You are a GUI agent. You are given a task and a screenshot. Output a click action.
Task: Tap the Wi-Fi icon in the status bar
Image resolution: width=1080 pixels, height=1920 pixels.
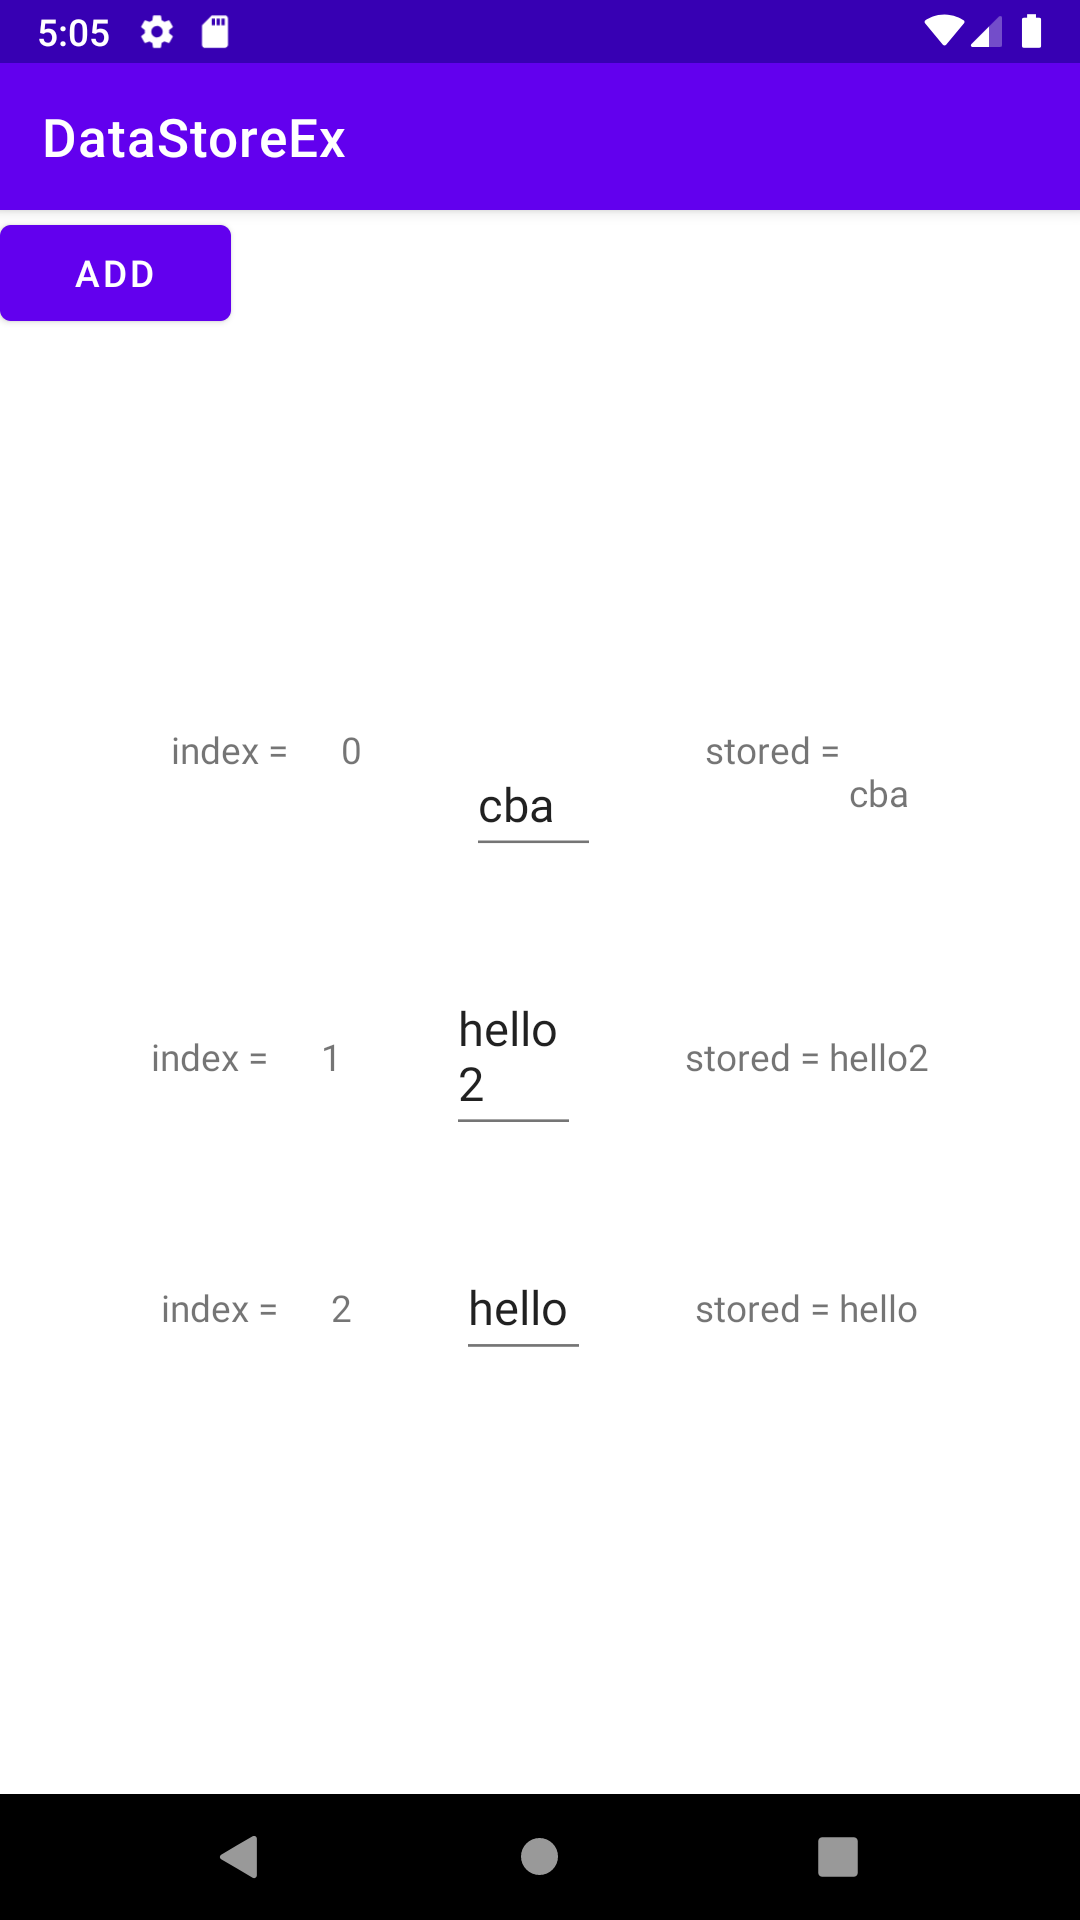click(944, 31)
